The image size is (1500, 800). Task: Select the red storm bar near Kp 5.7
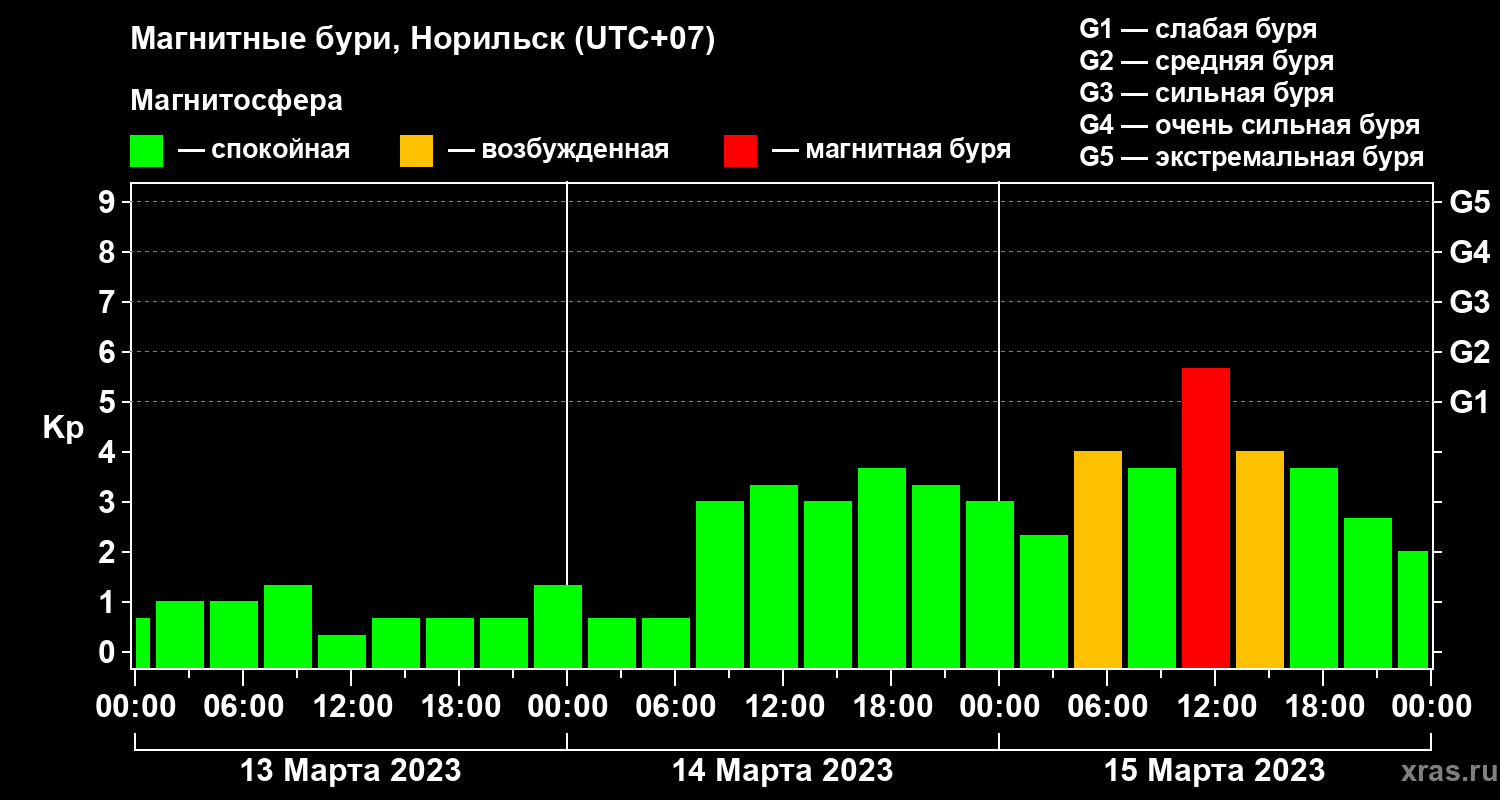tap(1206, 518)
